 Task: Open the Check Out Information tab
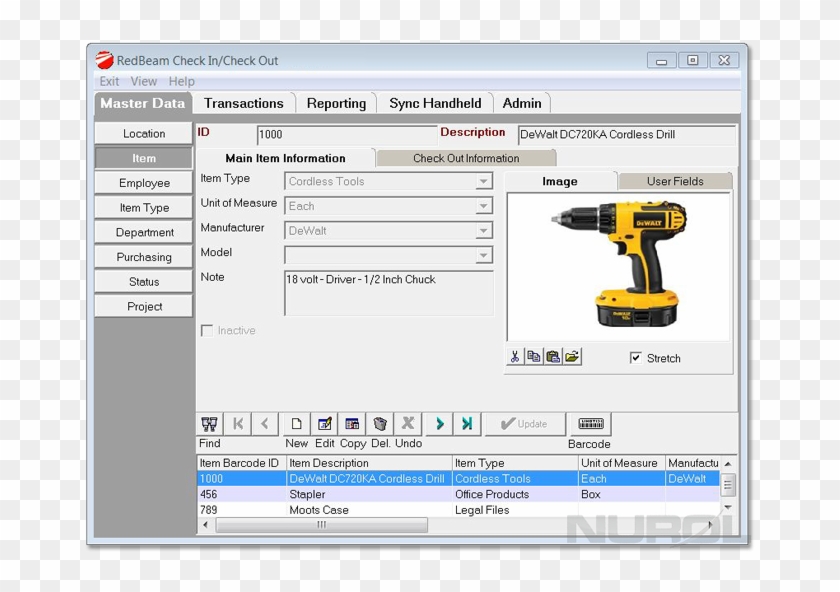click(466, 158)
